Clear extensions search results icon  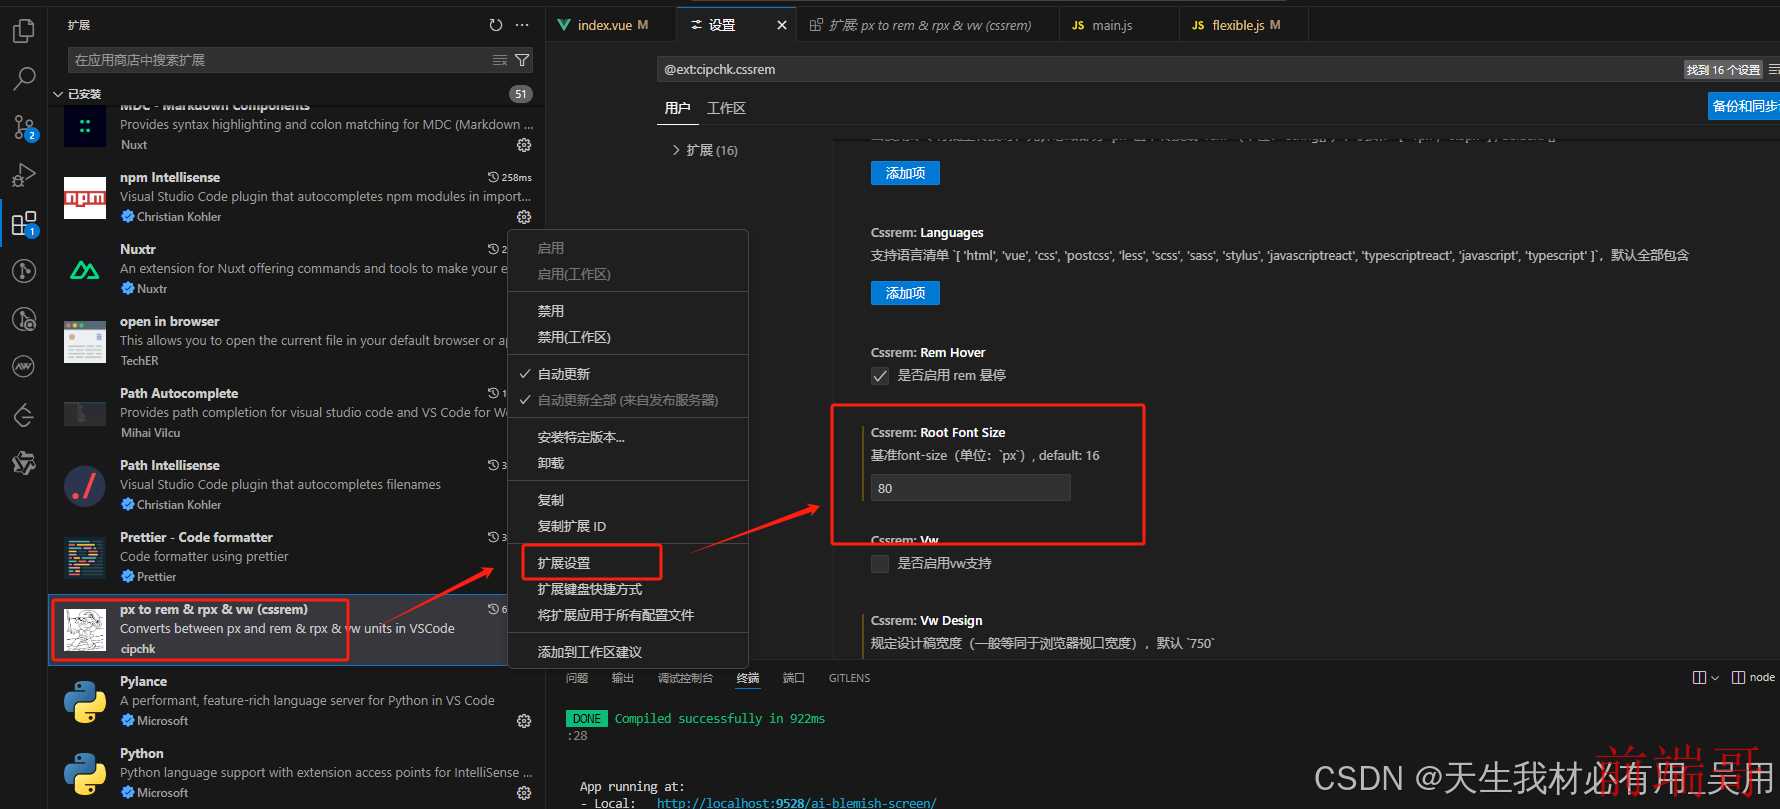coord(500,60)
